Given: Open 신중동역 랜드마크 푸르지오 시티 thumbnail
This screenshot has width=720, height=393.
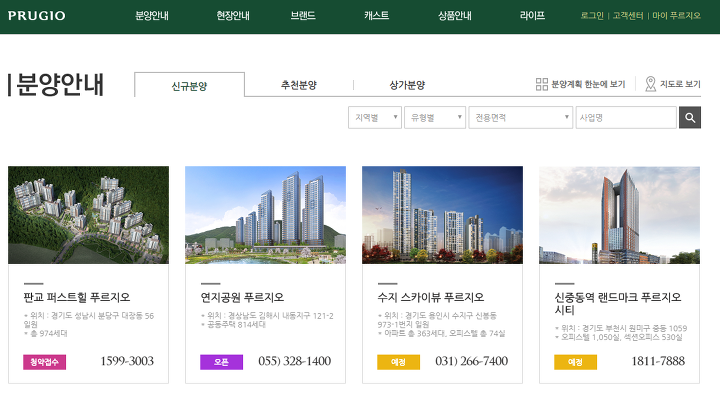Looking at the screenshot, I should coord(619,215).
